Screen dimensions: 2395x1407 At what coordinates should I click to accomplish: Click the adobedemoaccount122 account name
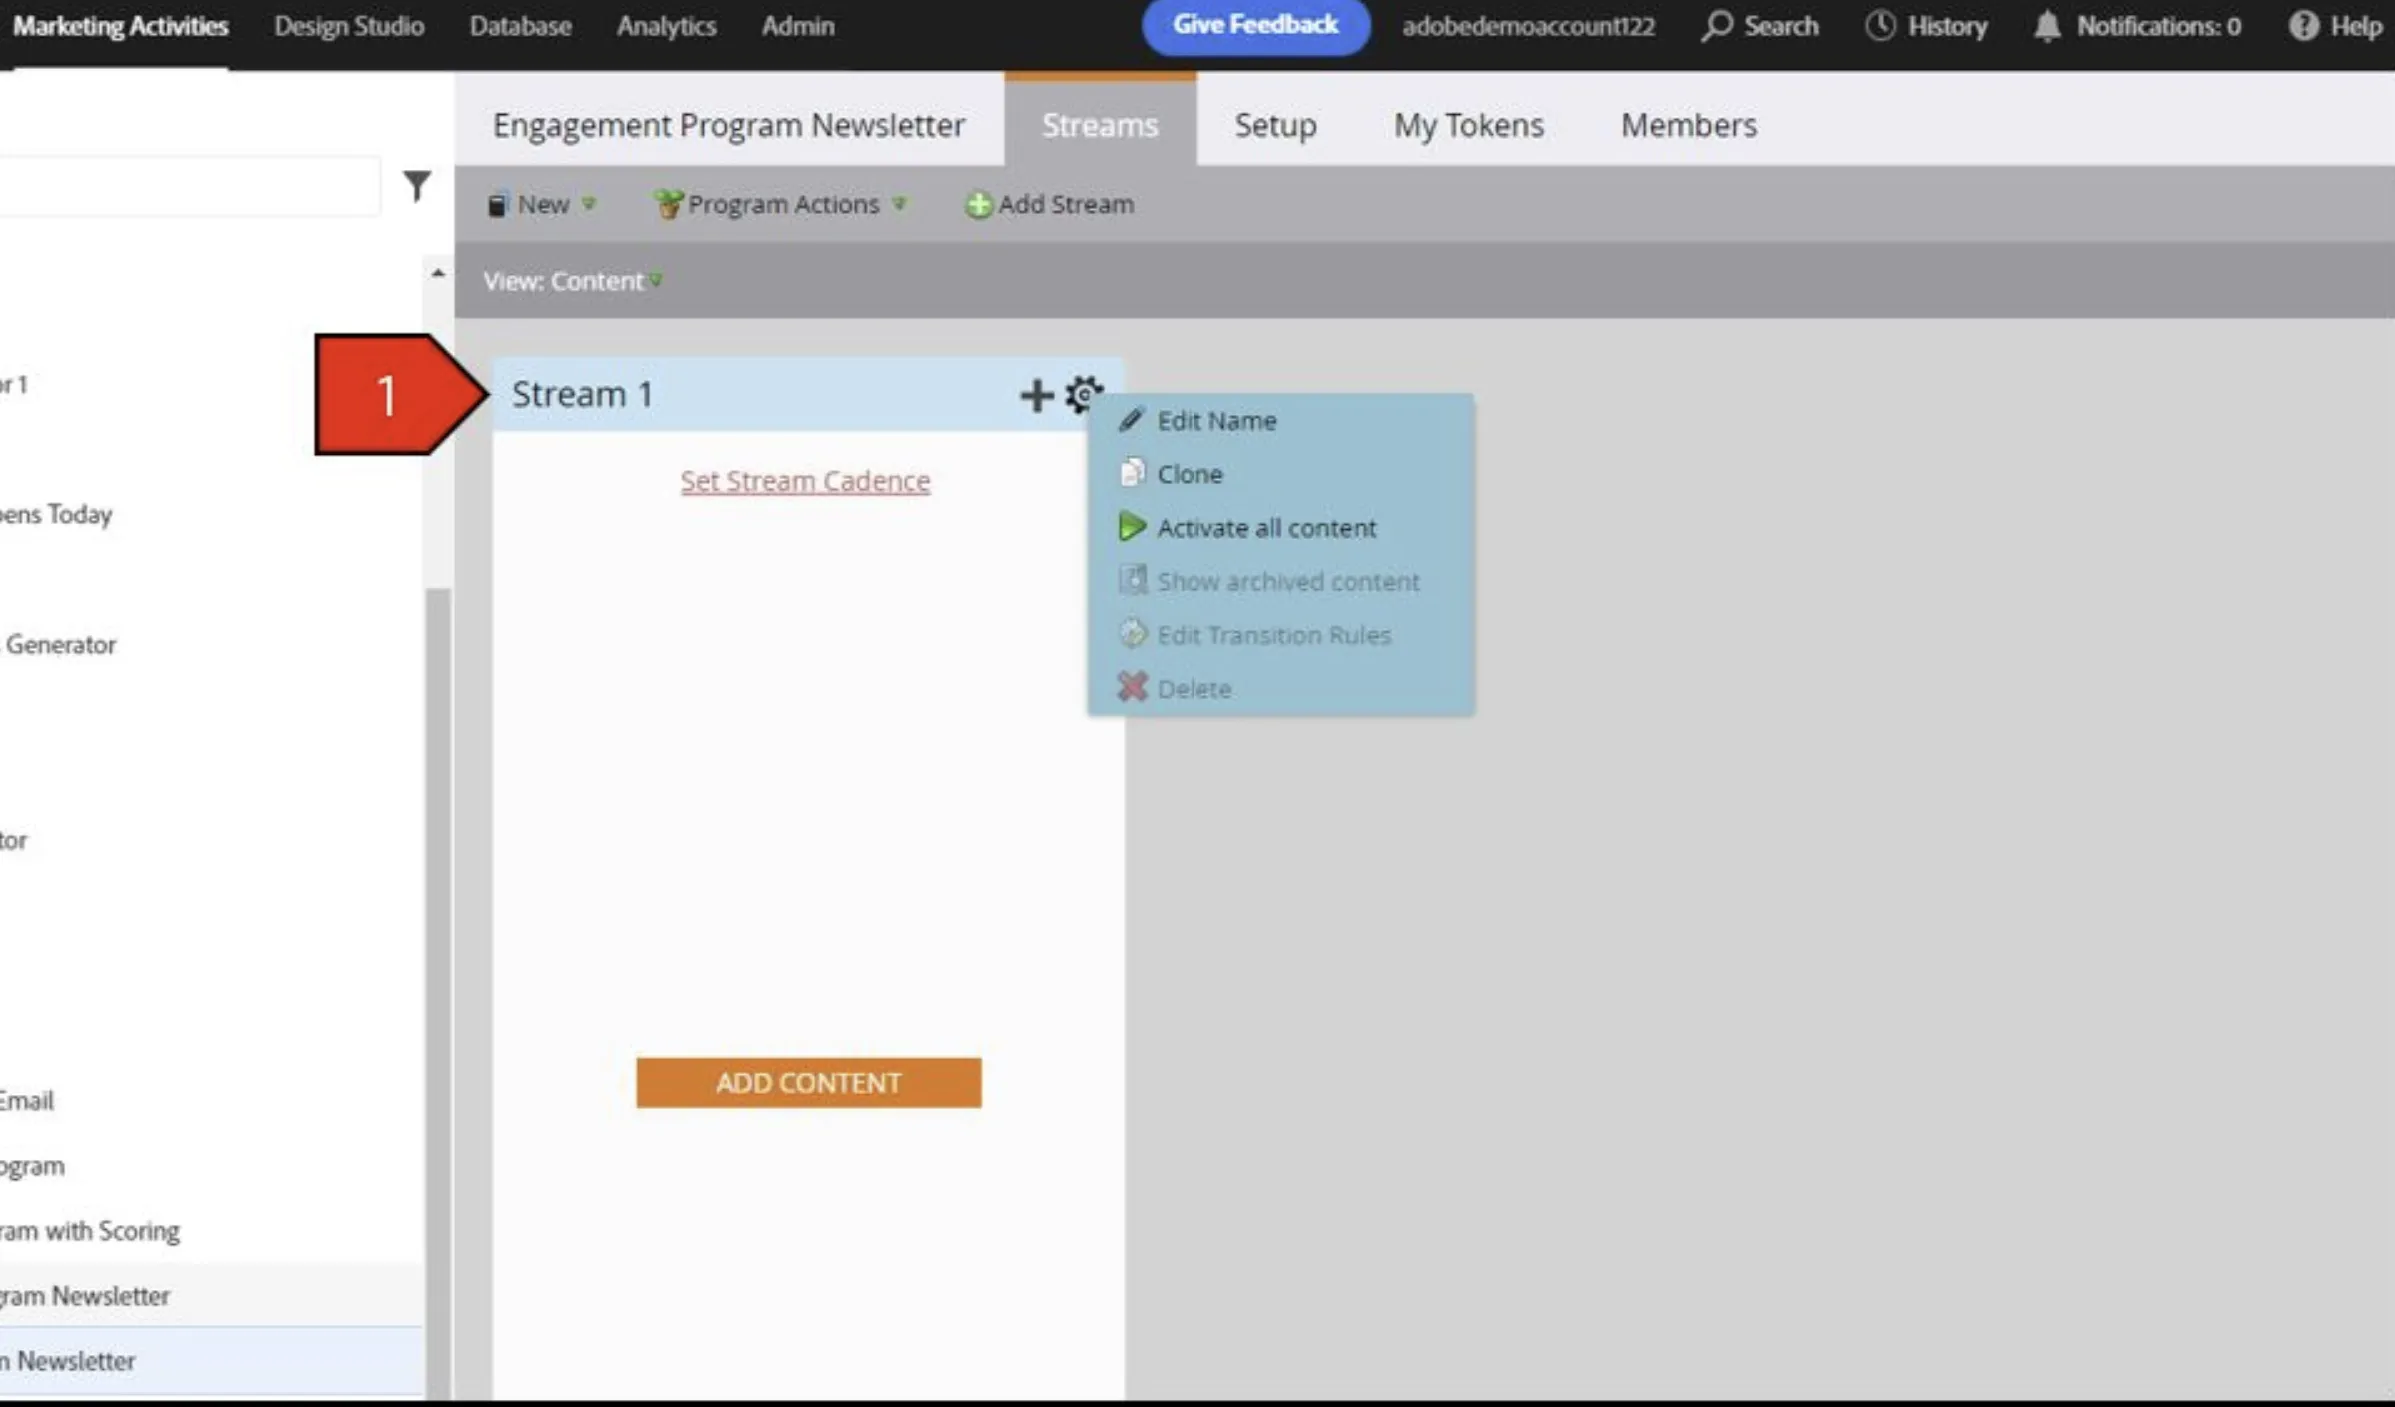pos(1528,26)
